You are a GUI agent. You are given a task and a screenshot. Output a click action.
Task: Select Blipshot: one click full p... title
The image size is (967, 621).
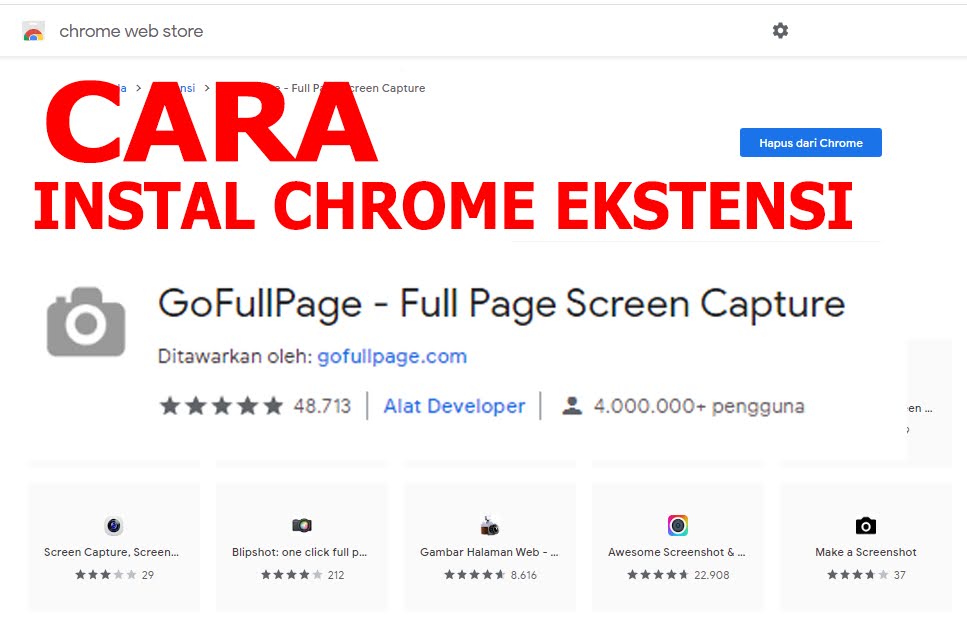click(299, 552)
